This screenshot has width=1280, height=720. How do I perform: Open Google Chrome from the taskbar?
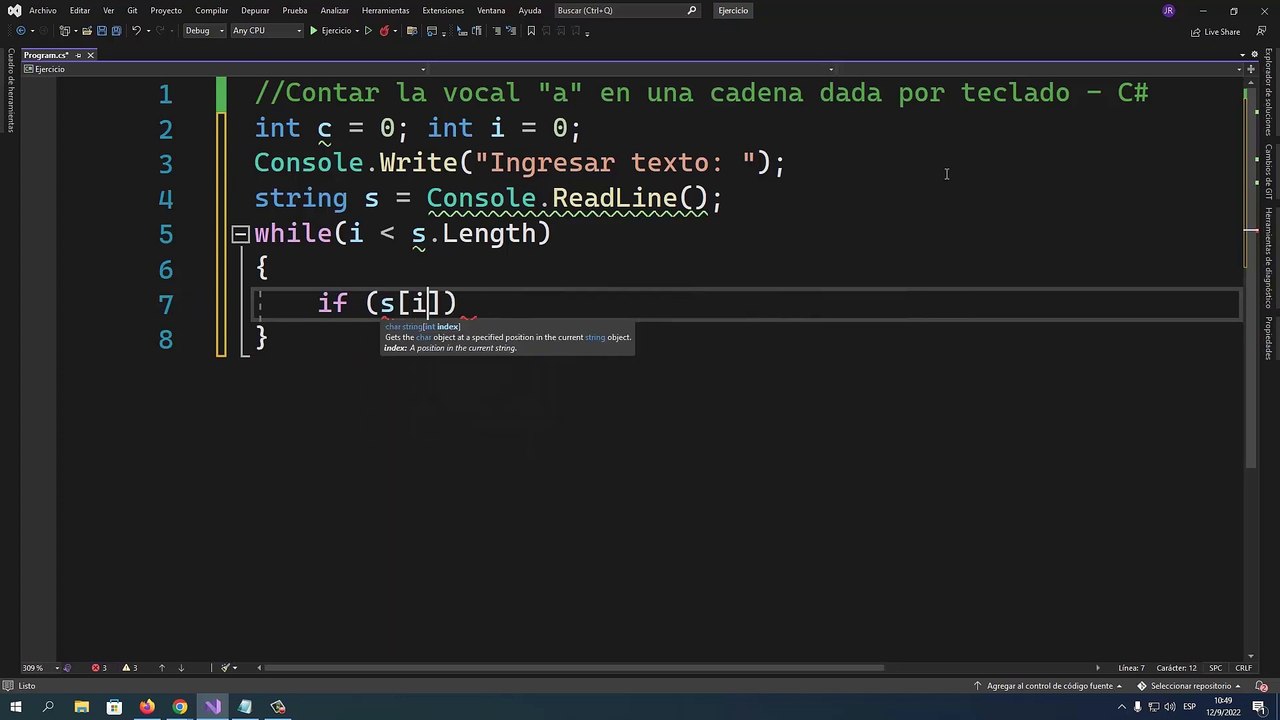click(180, 707)
